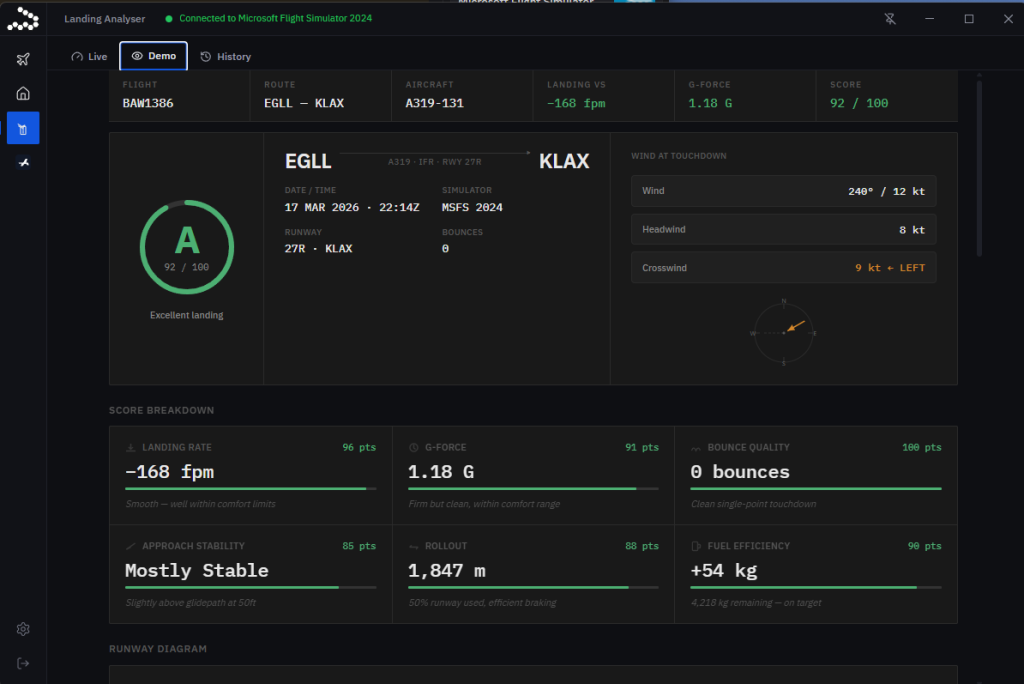Go to the home icon in sidebar
Image resolution: width=1024 pixels, height=684 pixels.
(x=23, y=93)
